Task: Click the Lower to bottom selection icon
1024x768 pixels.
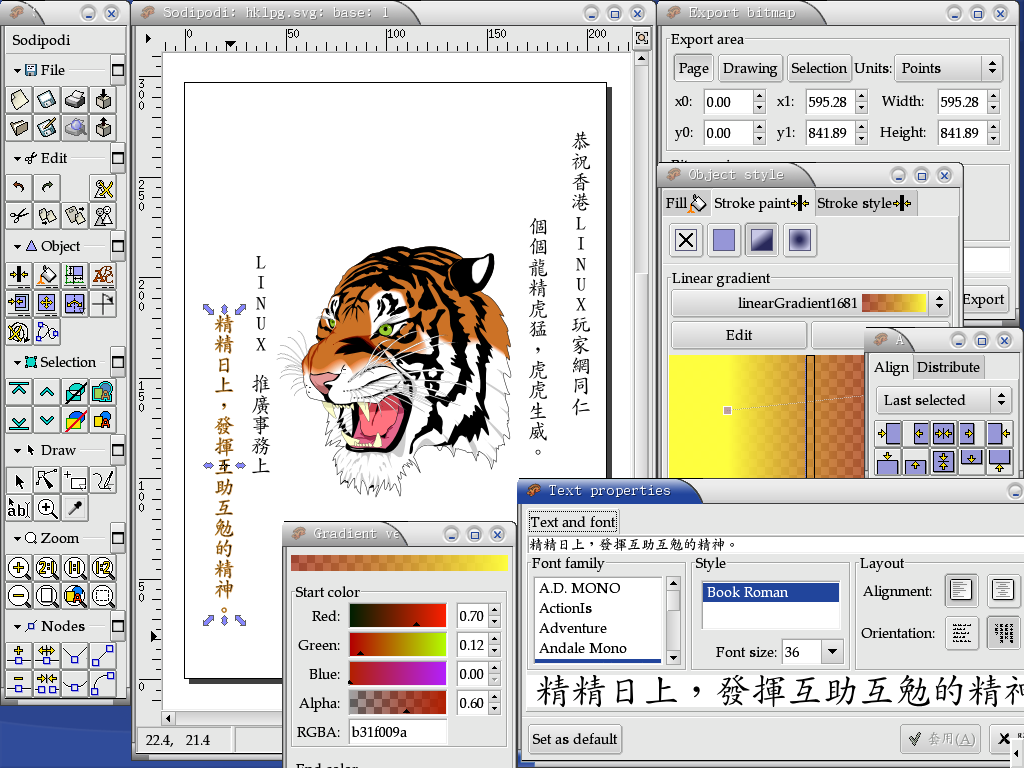Action: click(19, 420)
